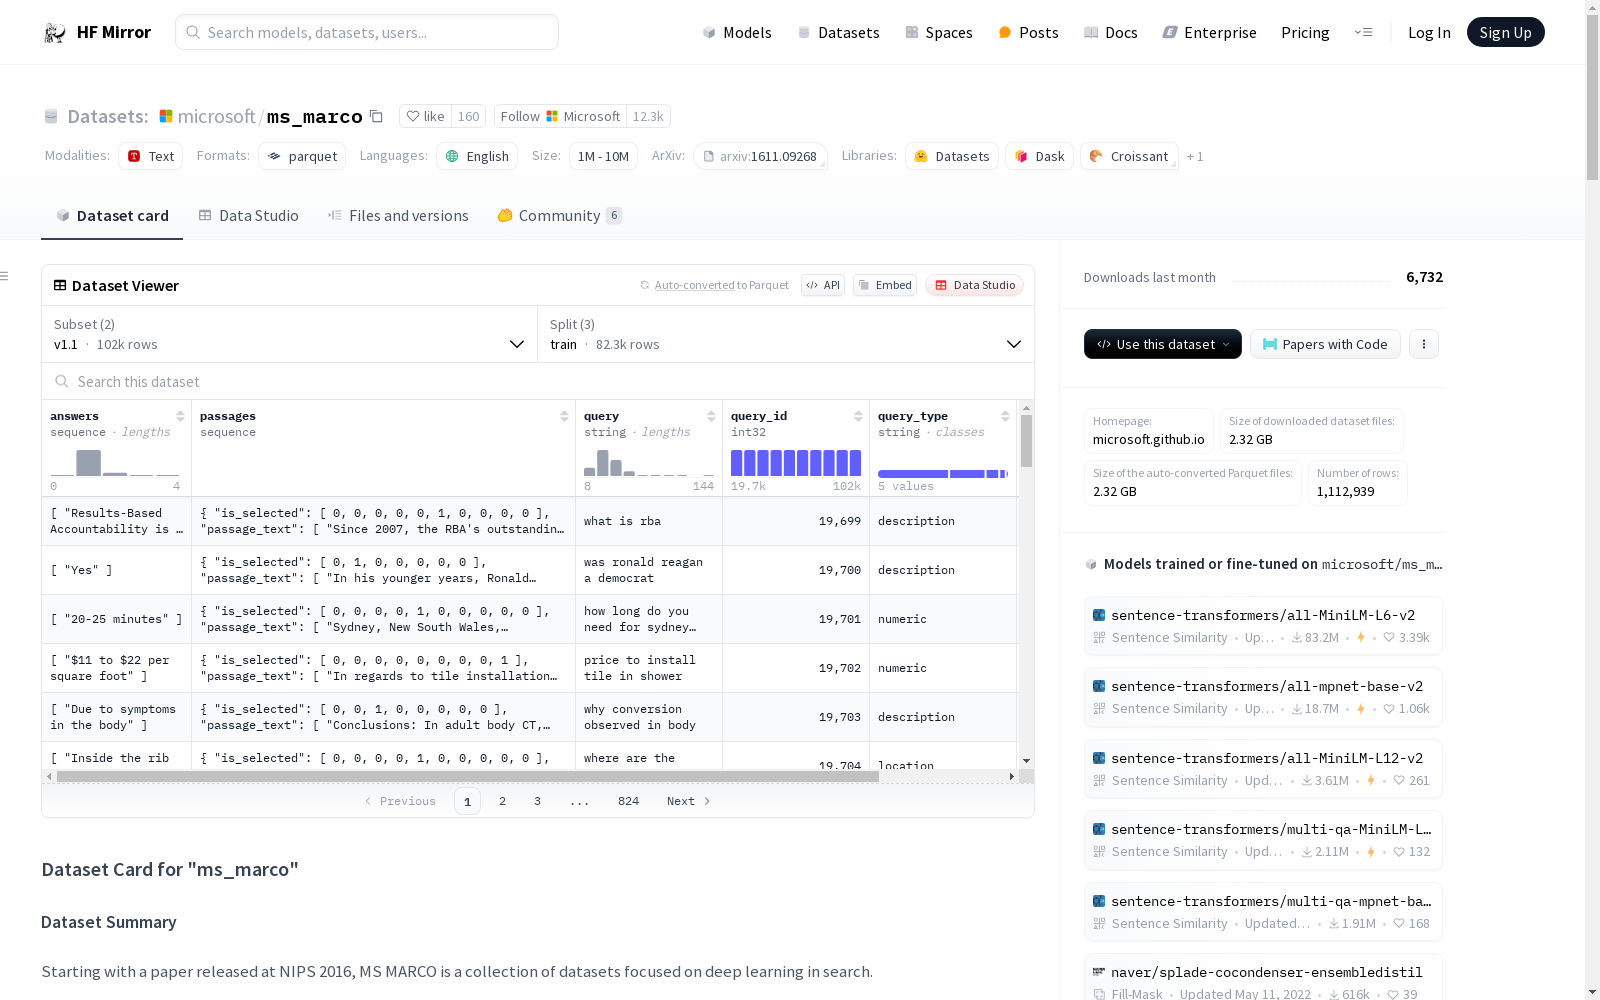
Task: Click the dataset icon beside the Datasets label
Action: (51, 116)
